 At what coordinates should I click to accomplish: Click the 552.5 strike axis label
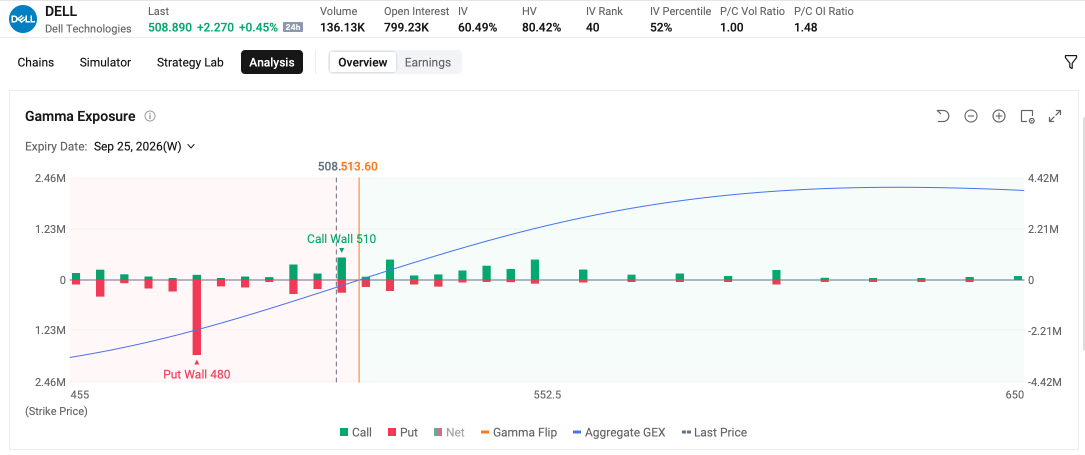click(x=547, y=395)
